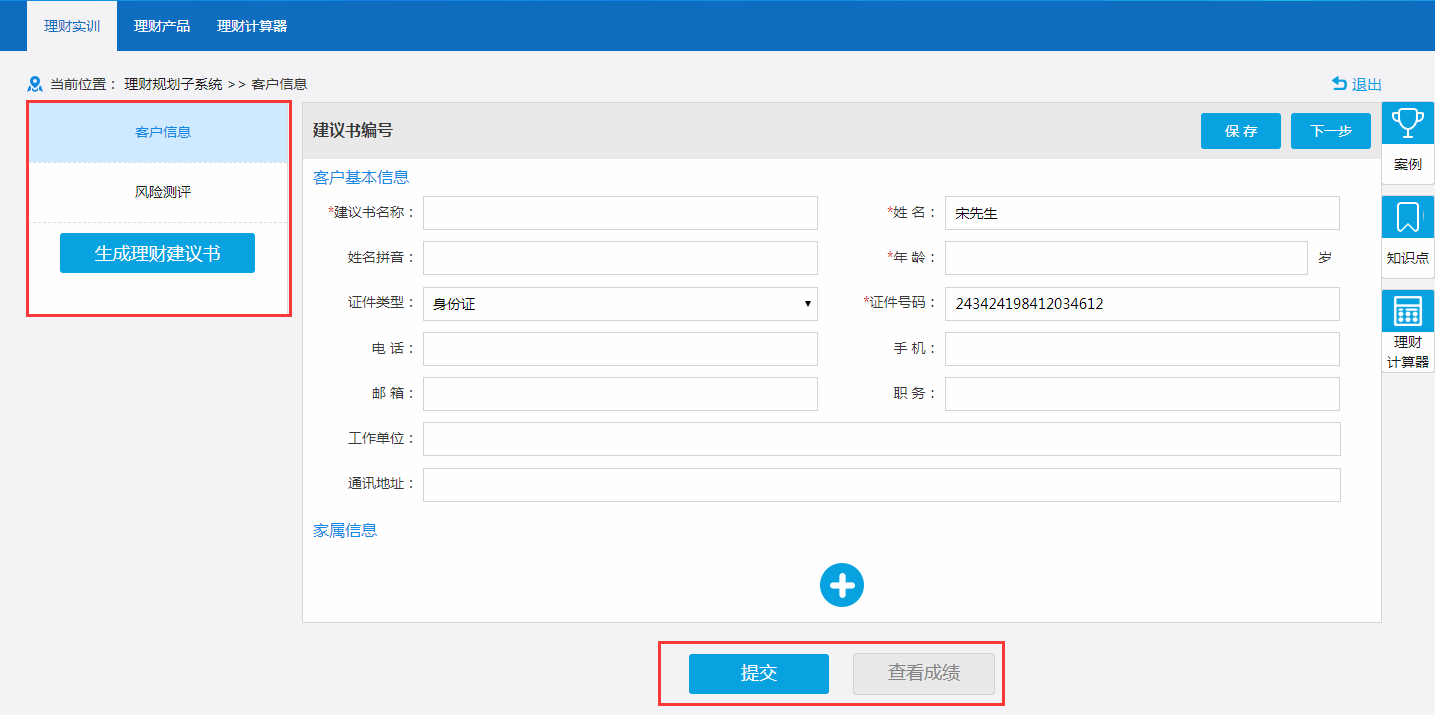Click the plus icon to add 家属信息
The height and width of the screenshot is (715, 1435).
click(x=841, y=586)
